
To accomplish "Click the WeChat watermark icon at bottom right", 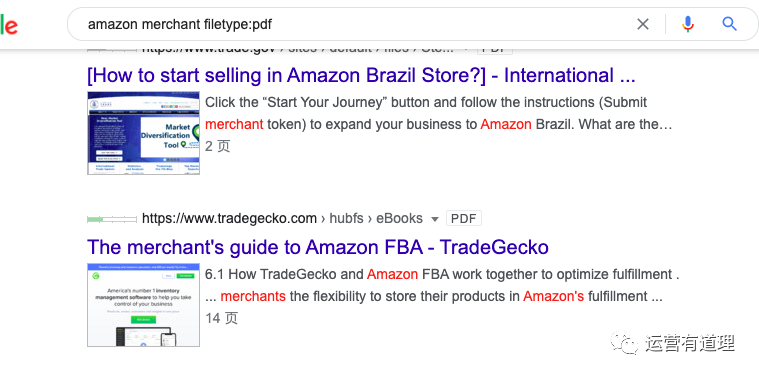I will click(x=624, y=343).
